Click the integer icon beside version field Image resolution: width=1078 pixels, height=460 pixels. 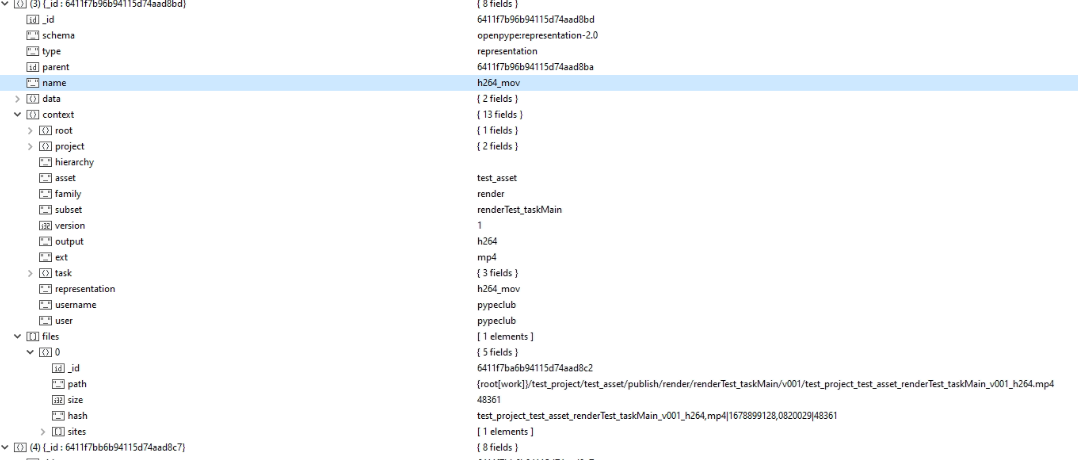[x=45, y=225]
